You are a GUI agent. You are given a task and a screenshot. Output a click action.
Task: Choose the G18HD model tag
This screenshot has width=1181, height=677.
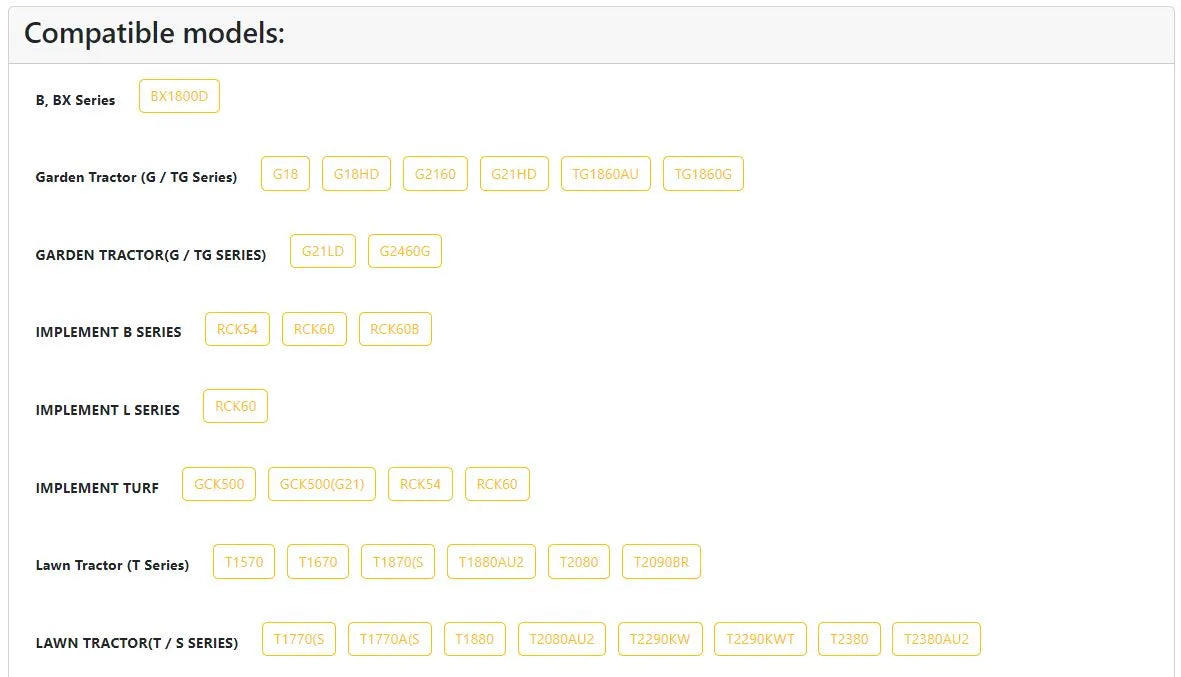356,174
